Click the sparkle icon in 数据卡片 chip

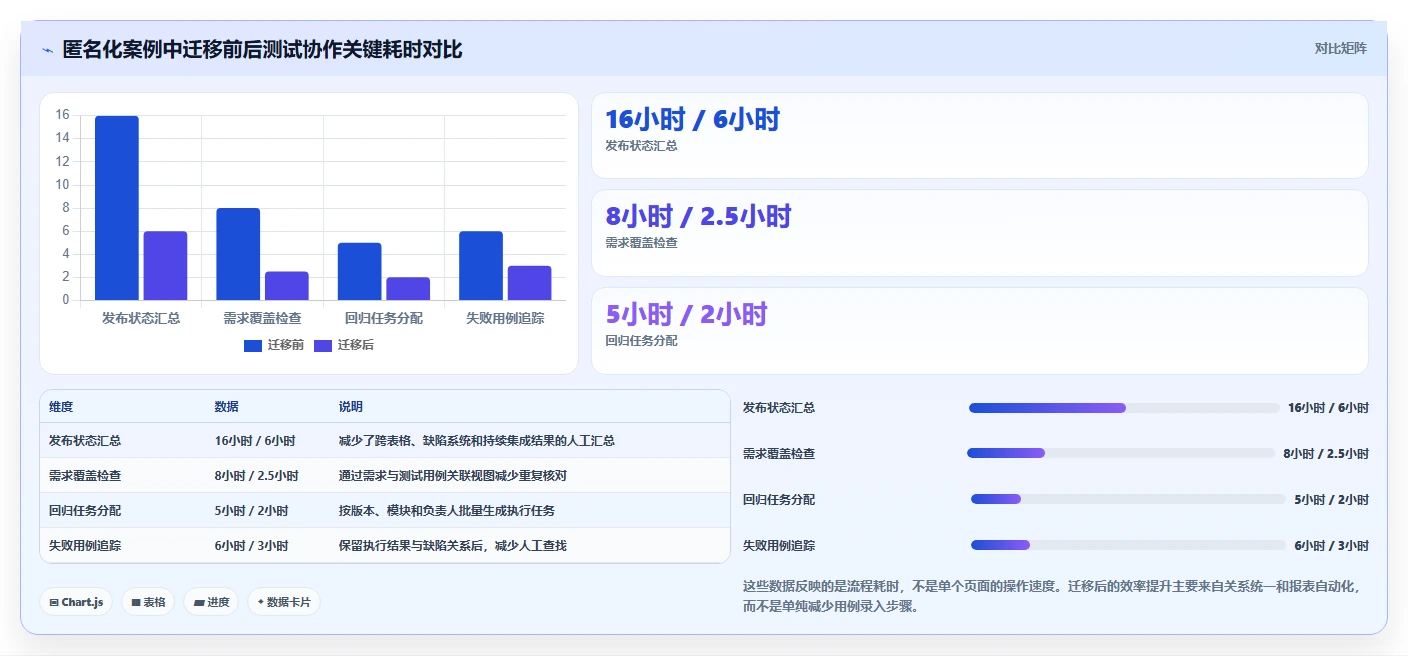pyautogui.click(x=261, y=602)
